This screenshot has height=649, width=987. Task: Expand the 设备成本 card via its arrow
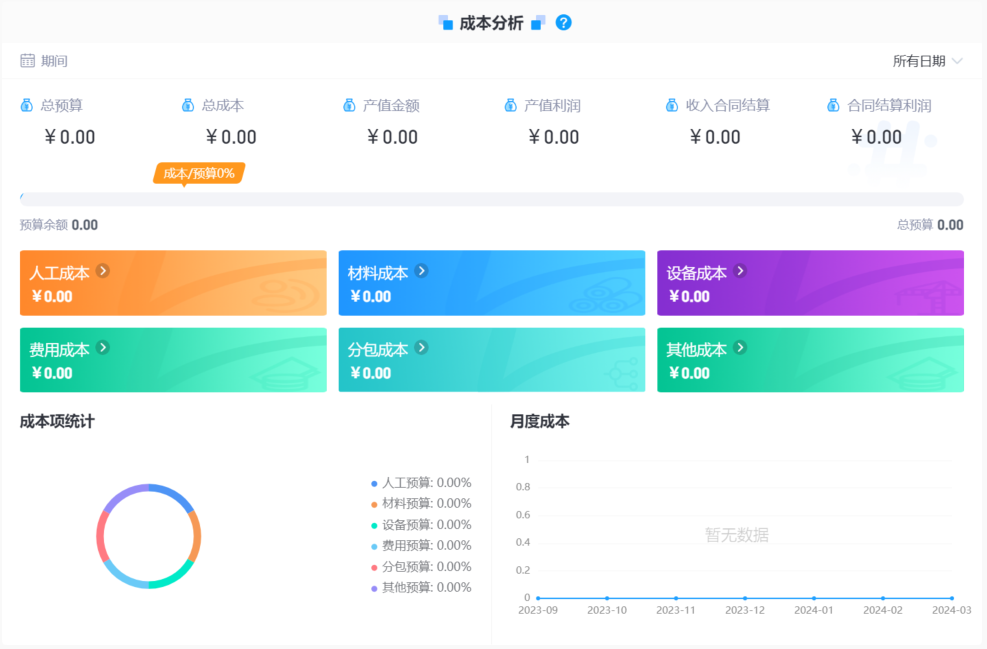tap(740, 270)
